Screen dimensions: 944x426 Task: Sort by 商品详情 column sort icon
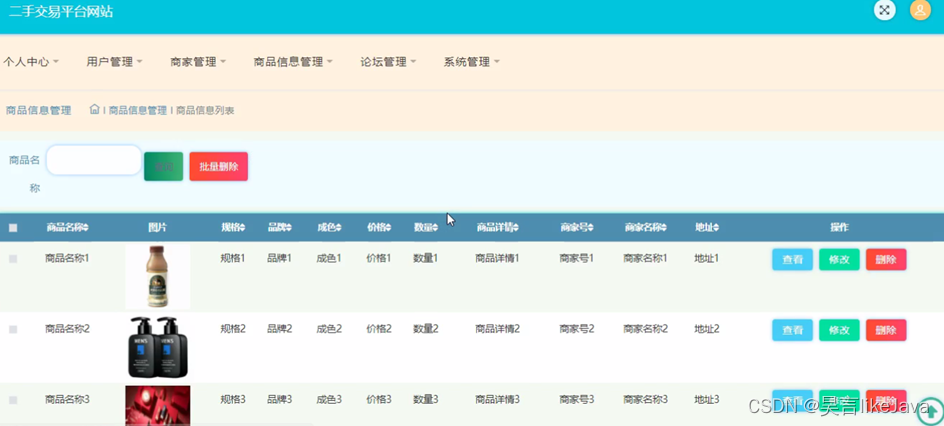point(516,227)
